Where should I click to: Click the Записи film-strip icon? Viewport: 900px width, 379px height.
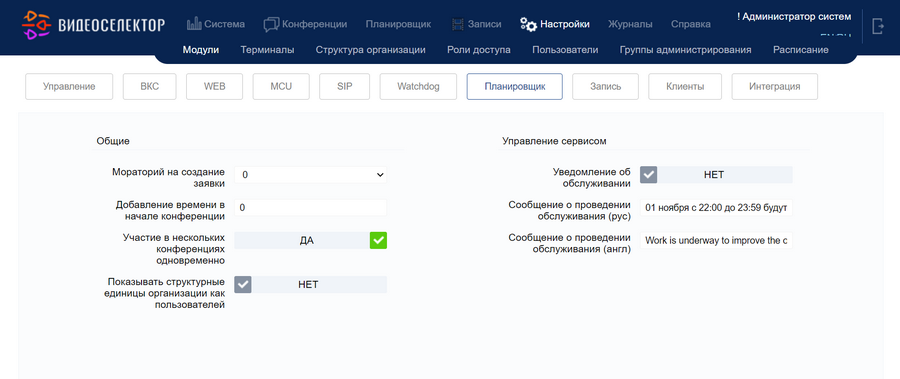click(x=457, y=24)
